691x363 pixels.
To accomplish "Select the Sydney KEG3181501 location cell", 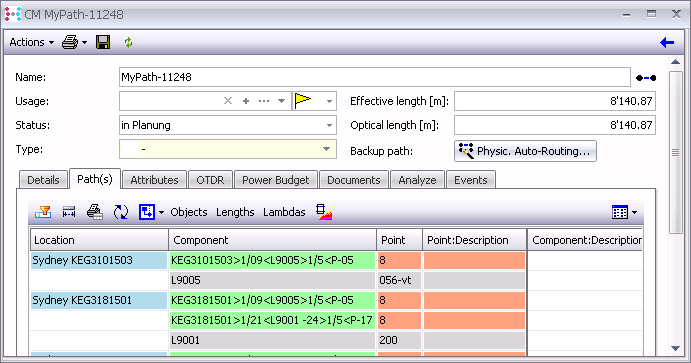I will [x=99, y=300].
